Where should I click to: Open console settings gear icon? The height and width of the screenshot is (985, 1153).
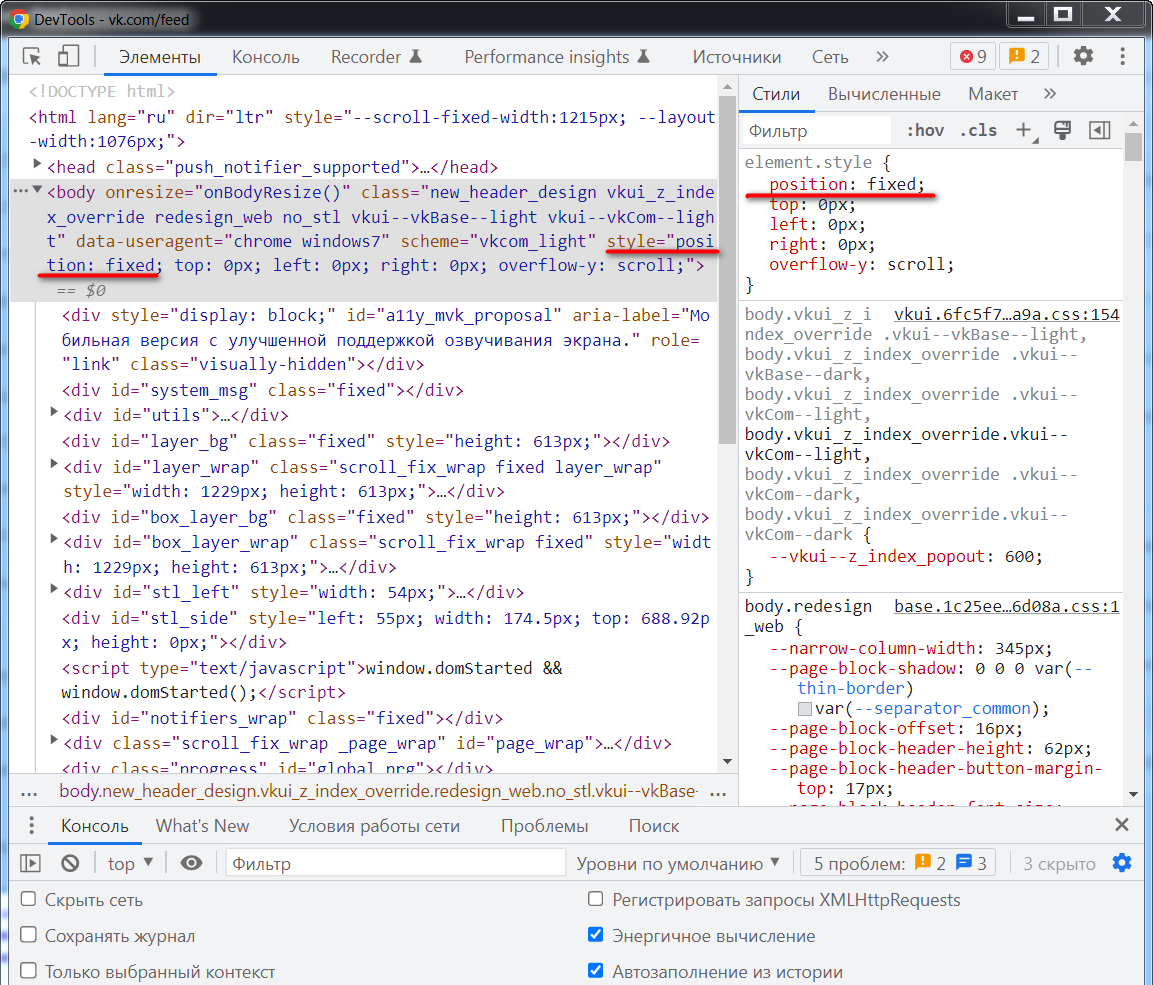tap(1122, 863)
